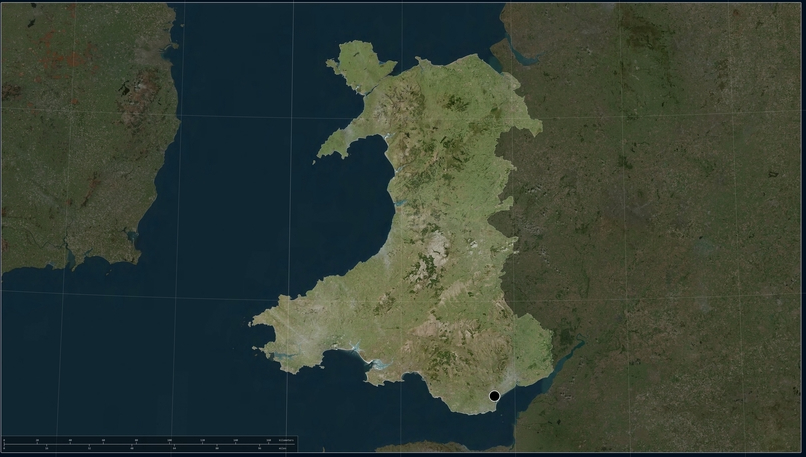
Task: Click the black dot marker in south Wales
Action: [494, 396]
